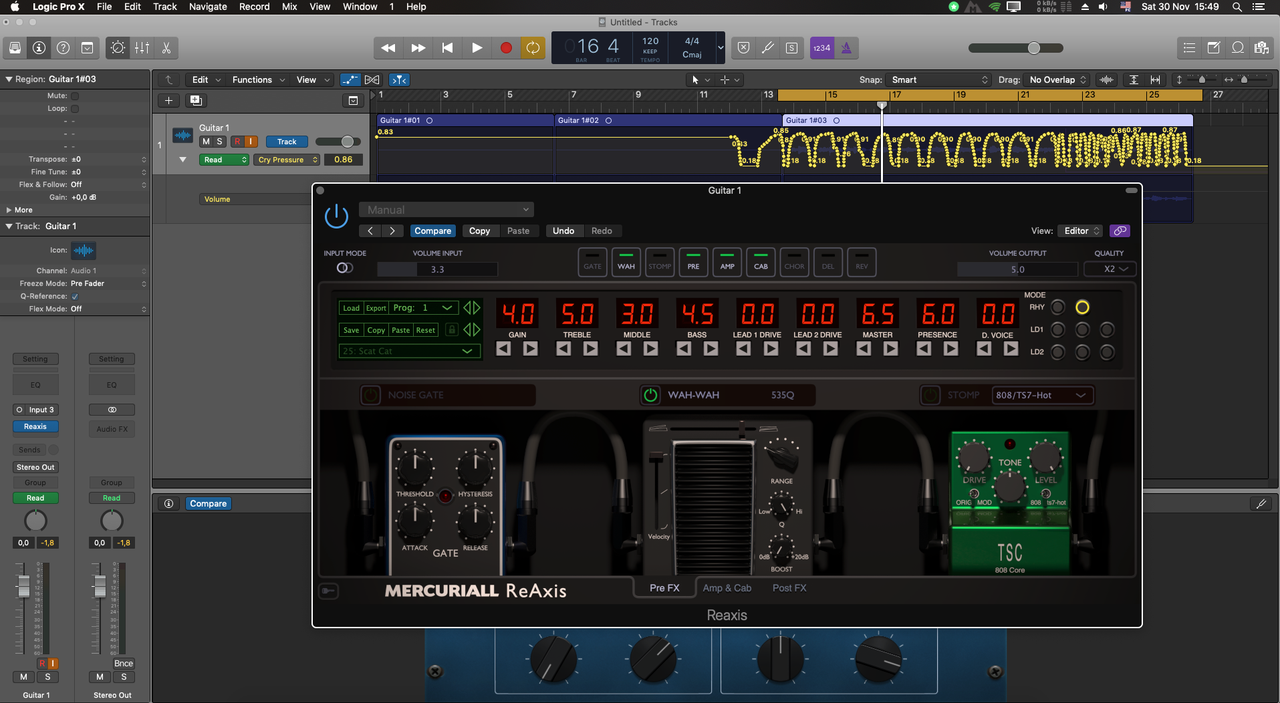Click the plugin Link icon

pyautogui.click(x=1119, y=231)
